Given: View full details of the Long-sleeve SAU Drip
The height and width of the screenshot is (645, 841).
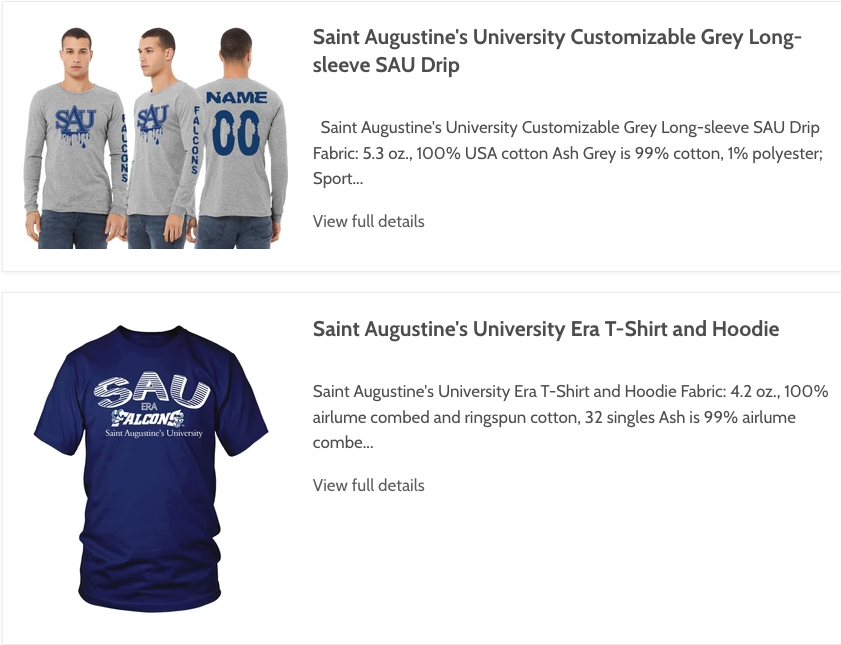Looking at the screenshot, I should point(368,221).
